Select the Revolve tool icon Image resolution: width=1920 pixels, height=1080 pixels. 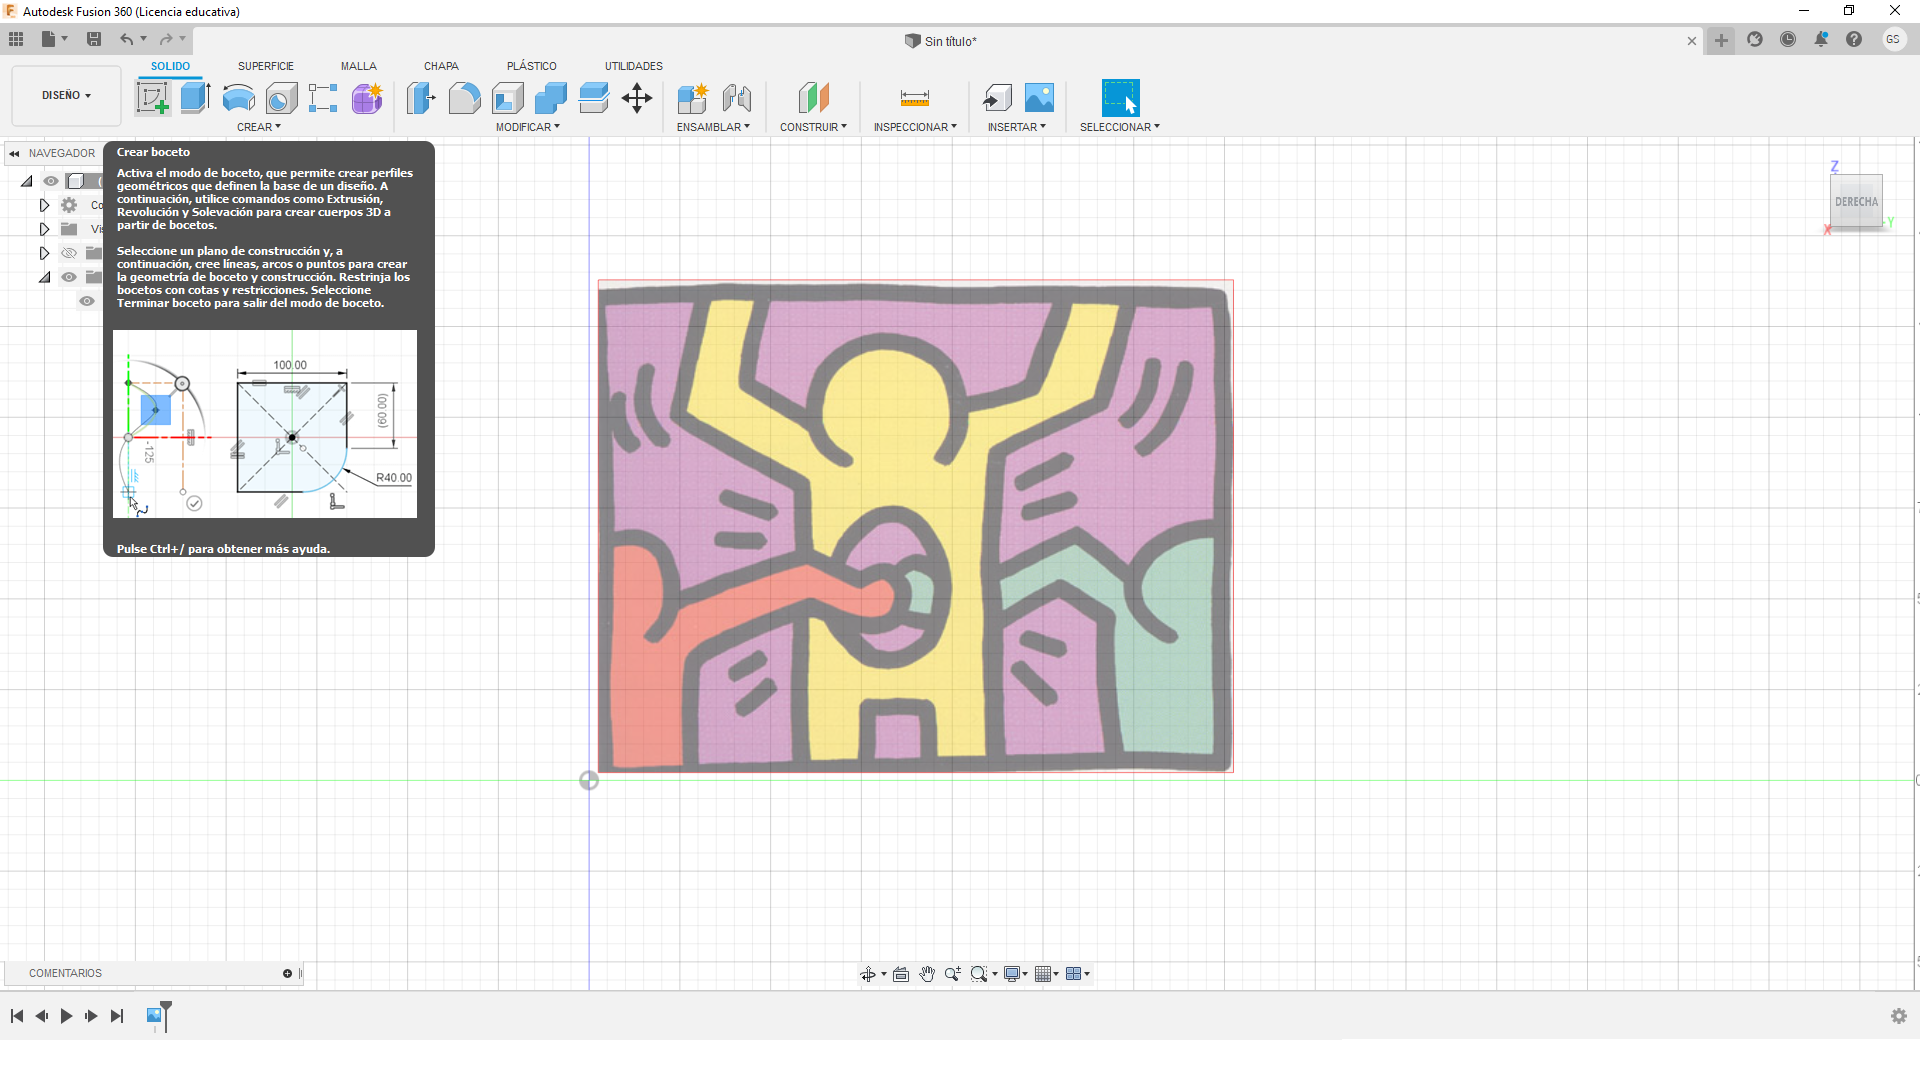pyautogui.click(x=238, y=98)
